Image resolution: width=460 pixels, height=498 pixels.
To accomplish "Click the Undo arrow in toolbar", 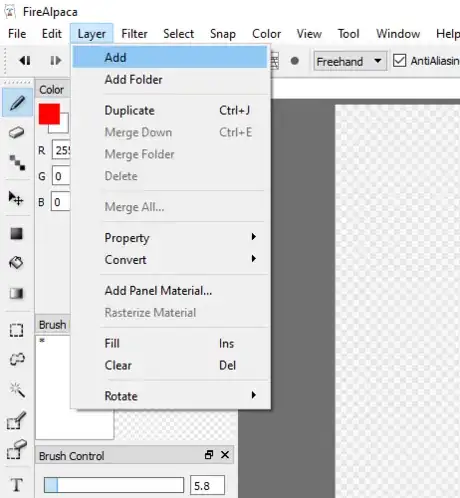I will [x=25, y=61].
